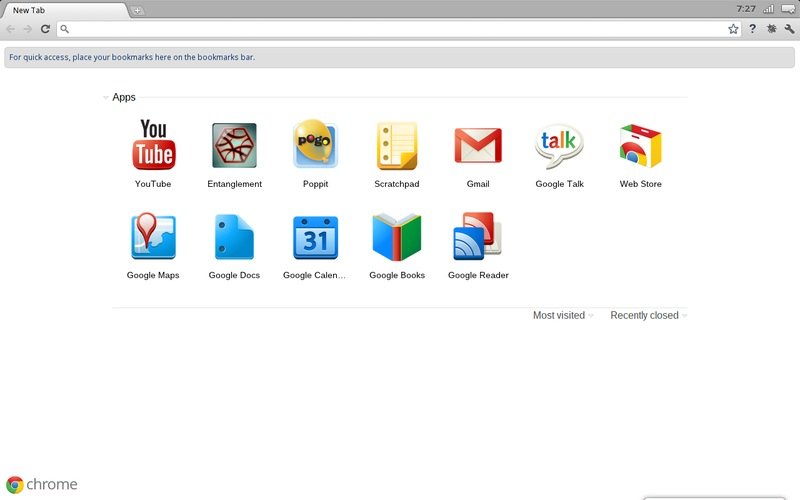800x500 pixels.
Task: Click the YouTube label text
Action: 153,184
